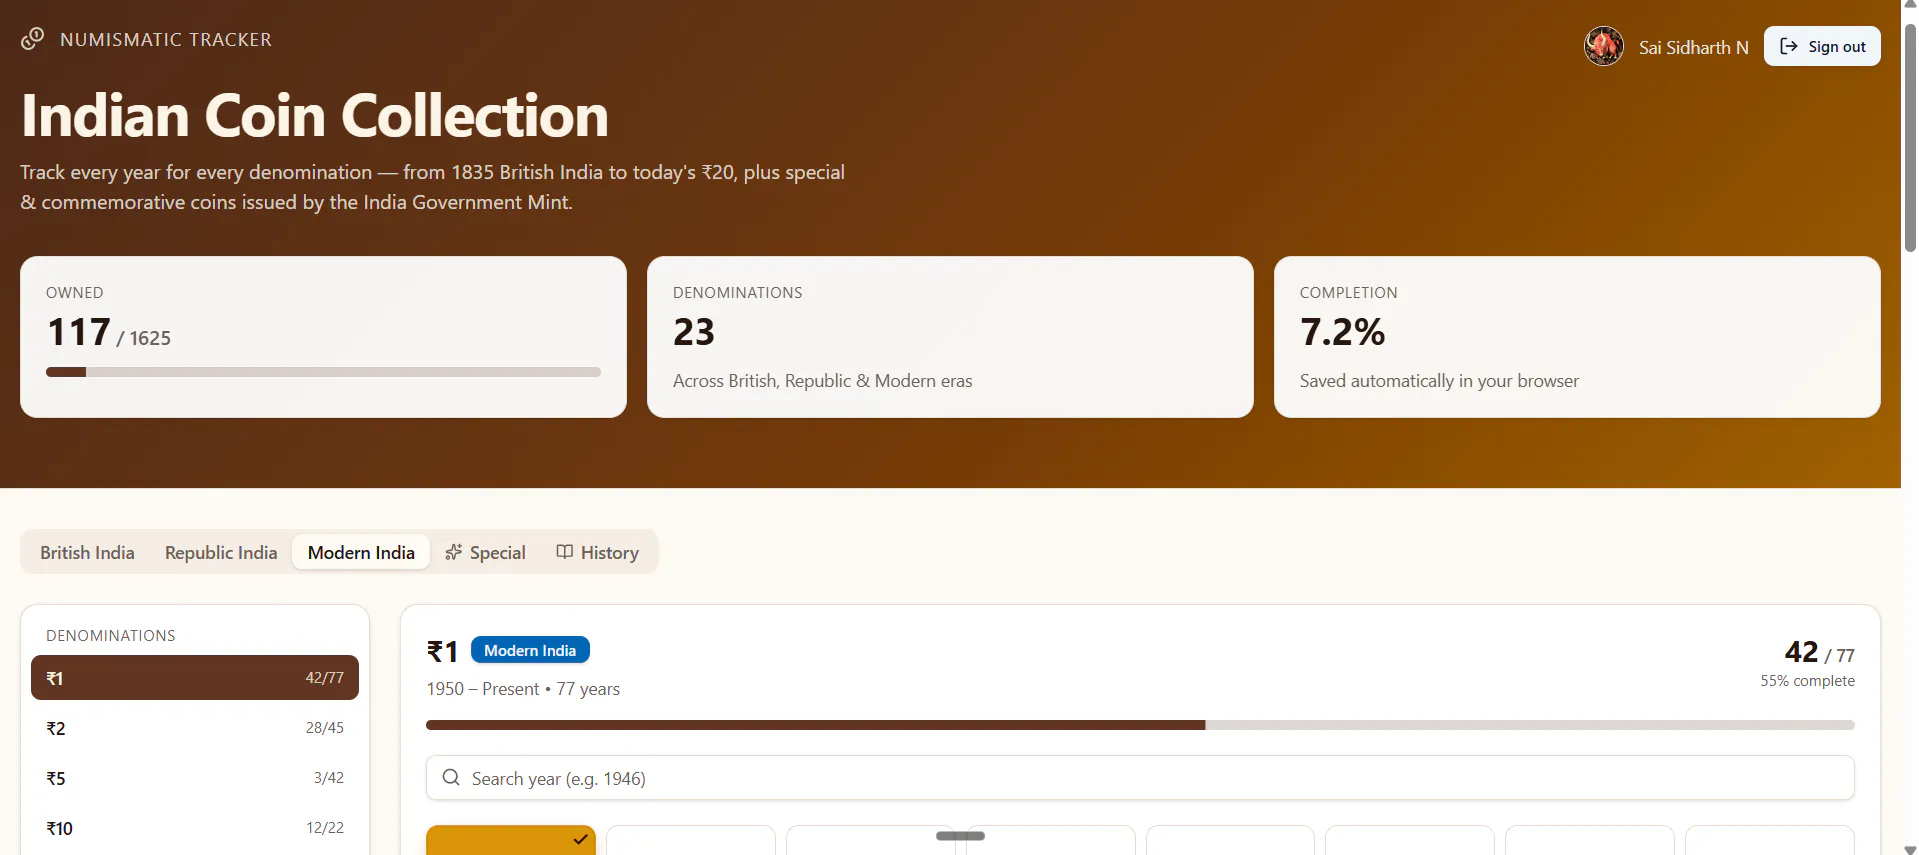Select the Modern India tab

361,552
